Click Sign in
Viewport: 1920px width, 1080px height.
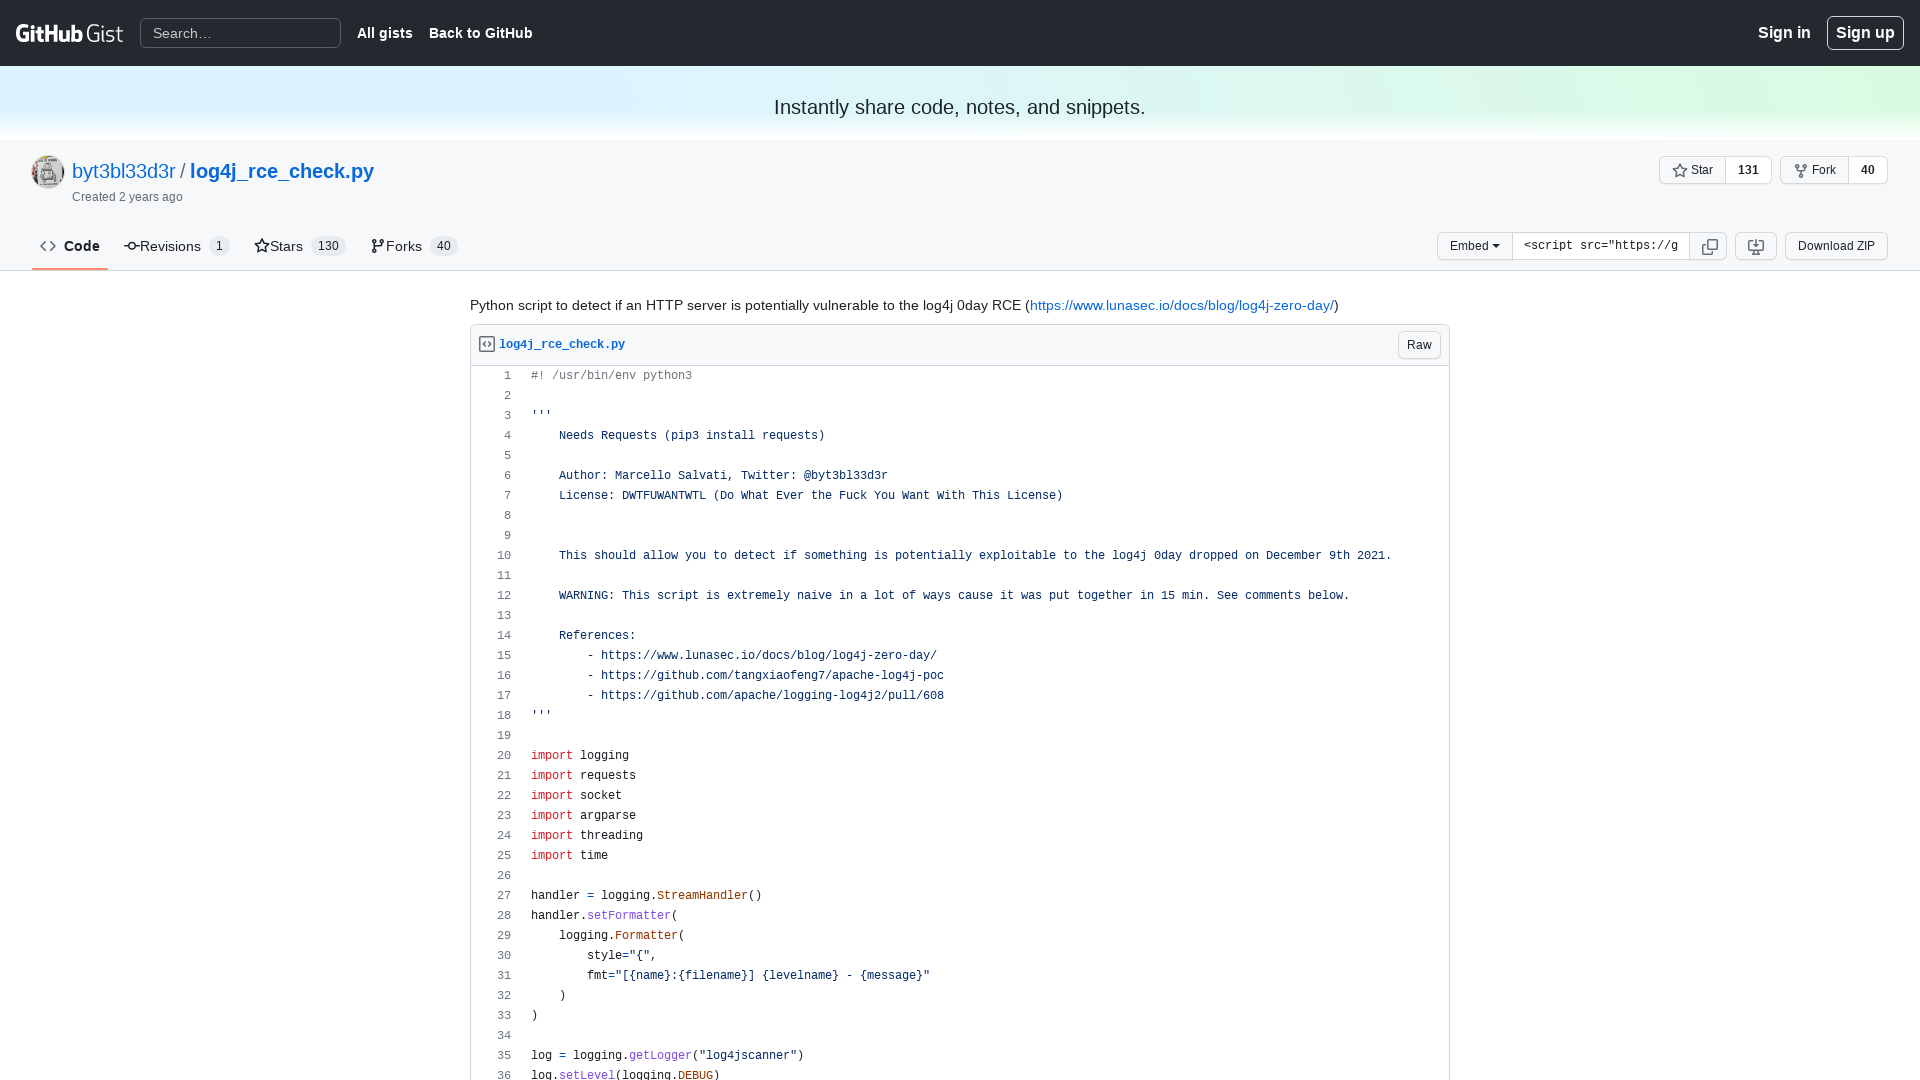pyautogui.click(x=1784, y=33)
